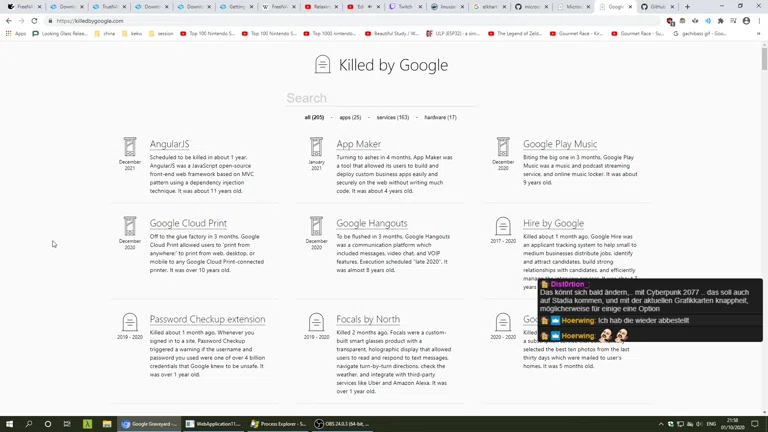This screenshot has height=432, width=768.
Task: Switch to the Twitch browser tab
Action: point(402,6)
